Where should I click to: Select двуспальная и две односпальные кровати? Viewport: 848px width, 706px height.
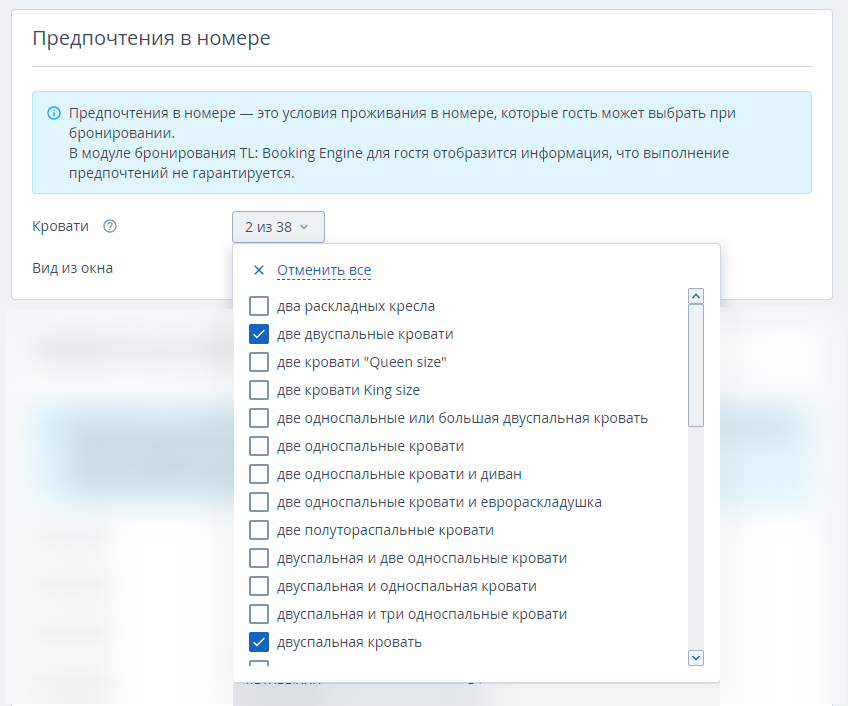point(259,558)
